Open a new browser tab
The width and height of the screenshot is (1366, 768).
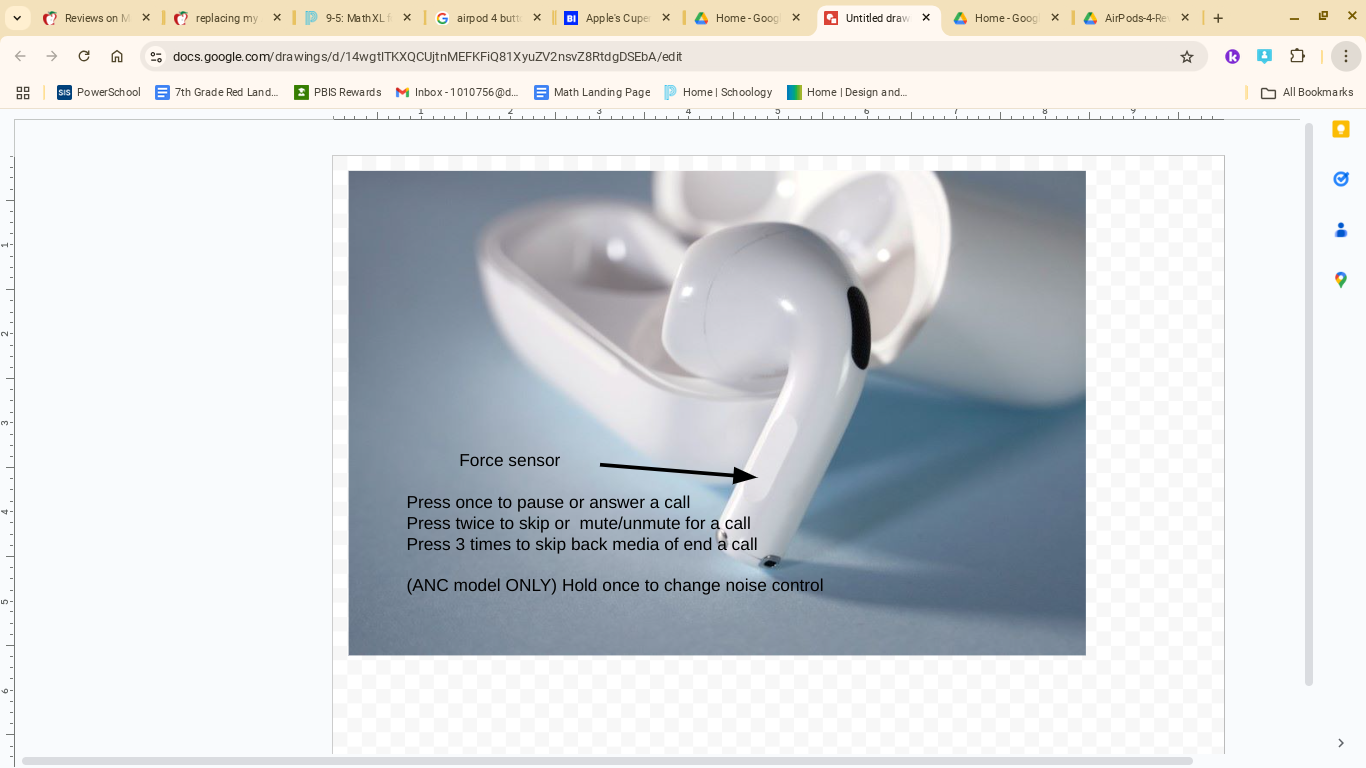tap(1218, 18)
